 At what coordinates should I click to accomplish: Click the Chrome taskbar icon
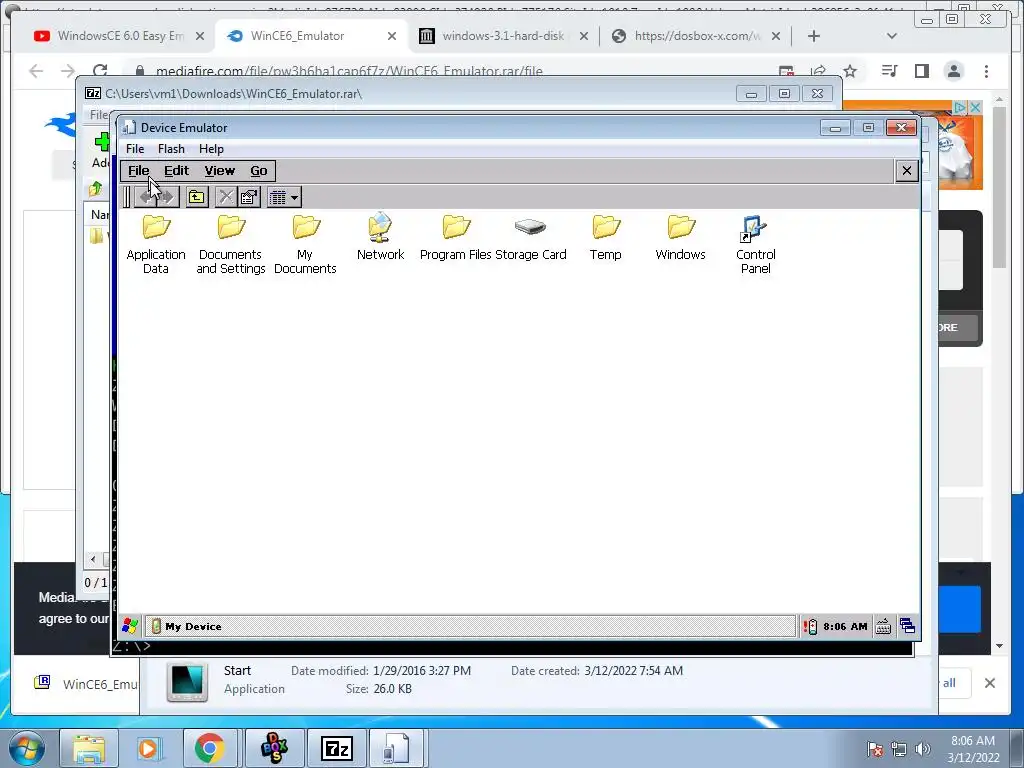(x=210, y=748)
